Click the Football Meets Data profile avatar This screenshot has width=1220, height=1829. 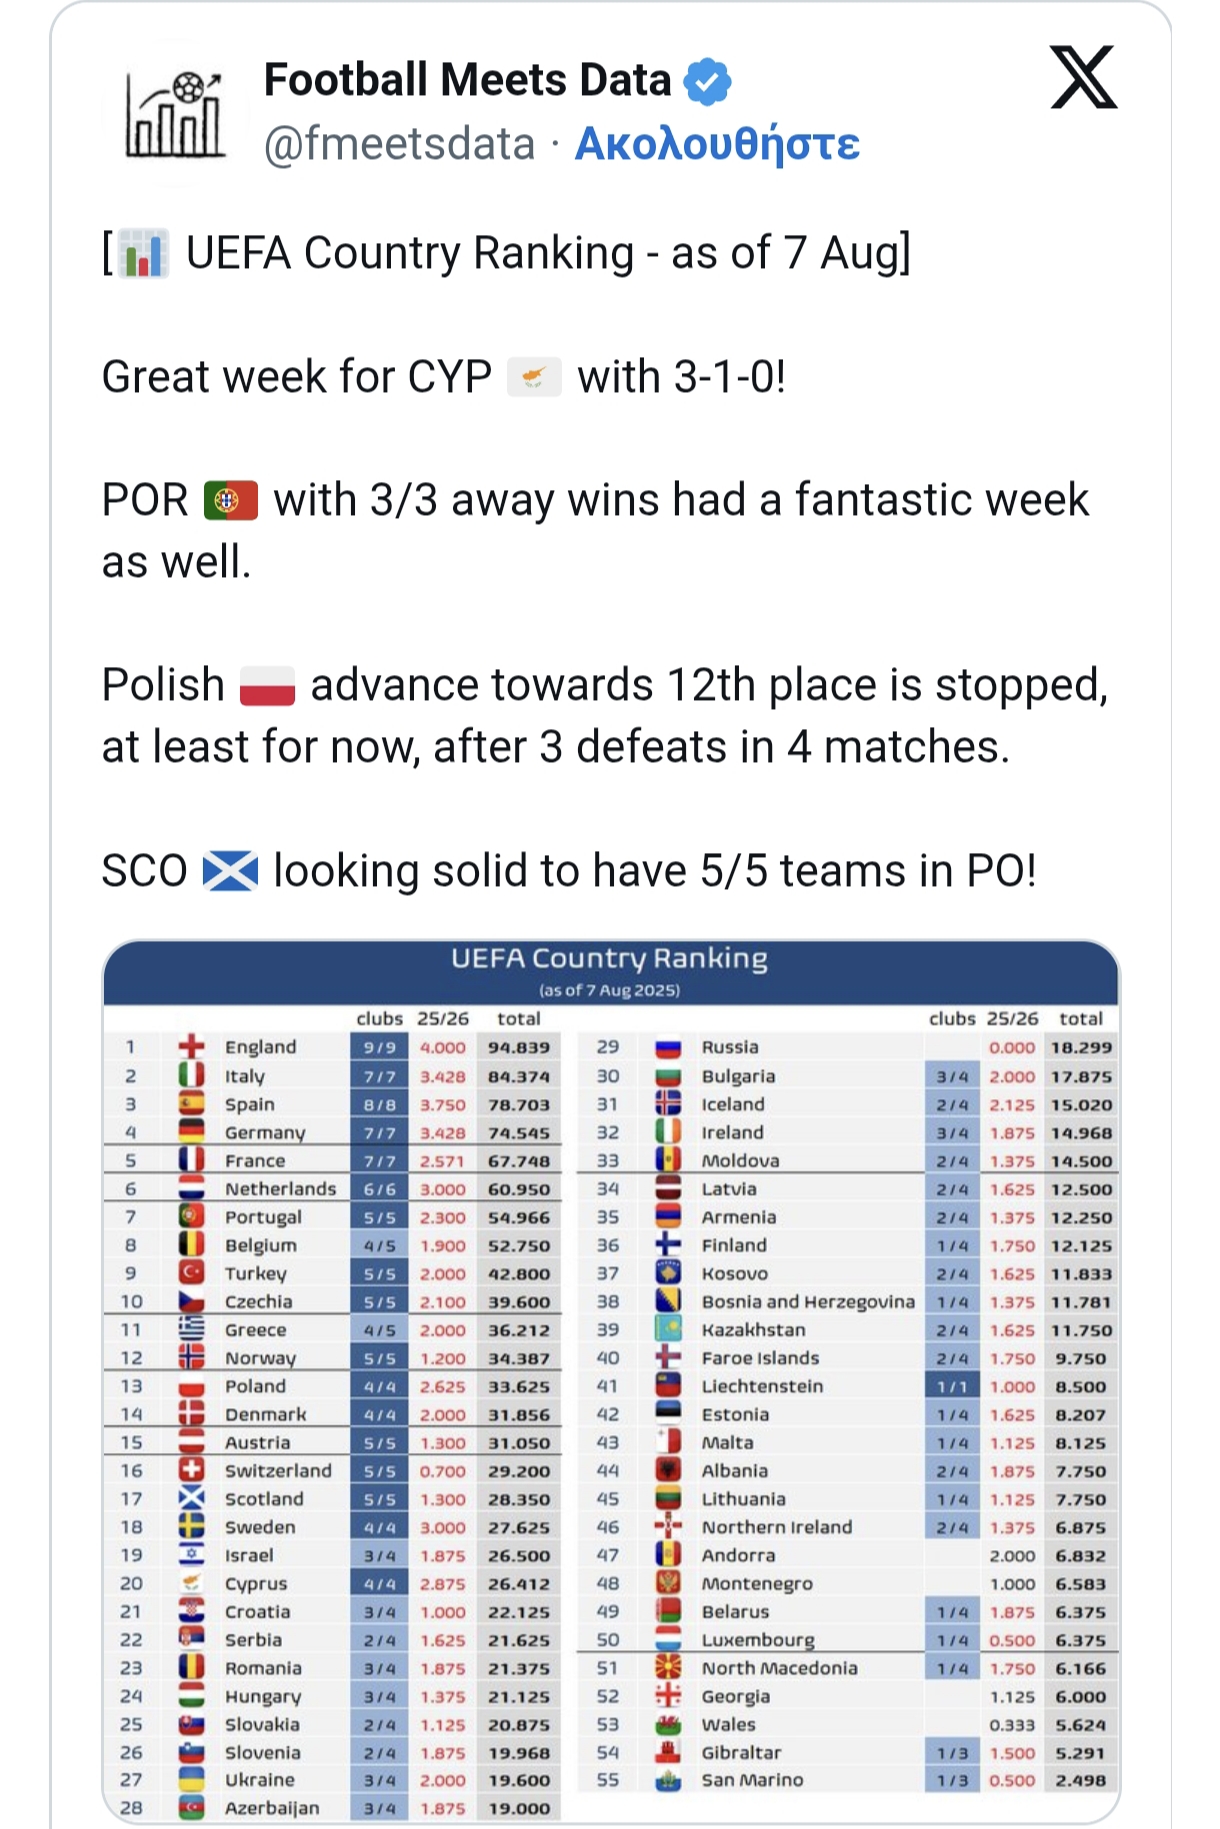pos(175,113)
